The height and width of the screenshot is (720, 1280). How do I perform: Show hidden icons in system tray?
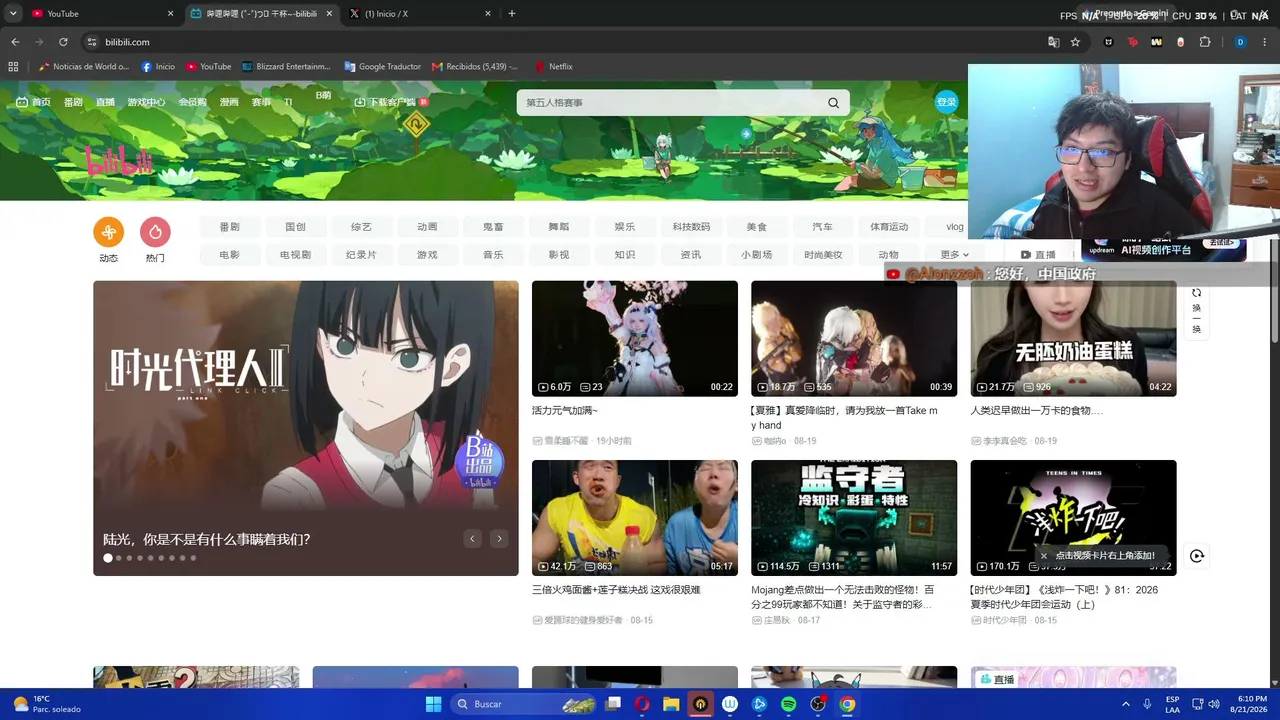click(x=1126, y=704)
